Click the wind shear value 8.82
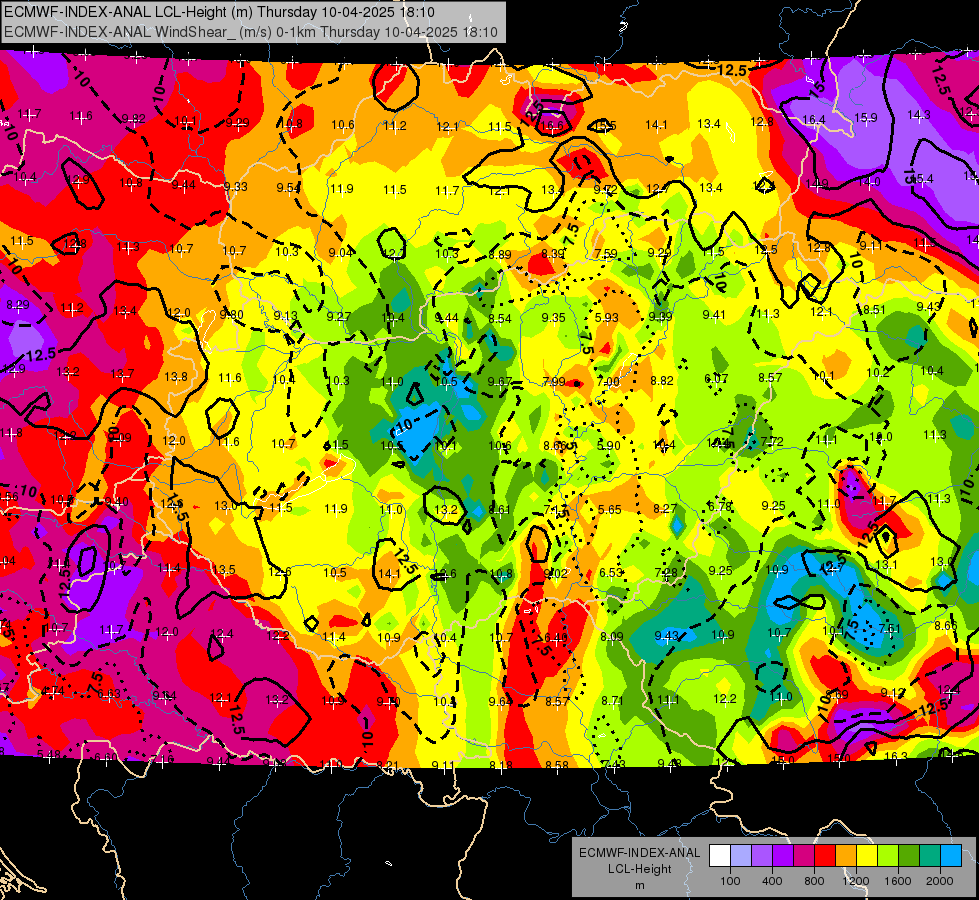979x900 pixels. point(662,380)
